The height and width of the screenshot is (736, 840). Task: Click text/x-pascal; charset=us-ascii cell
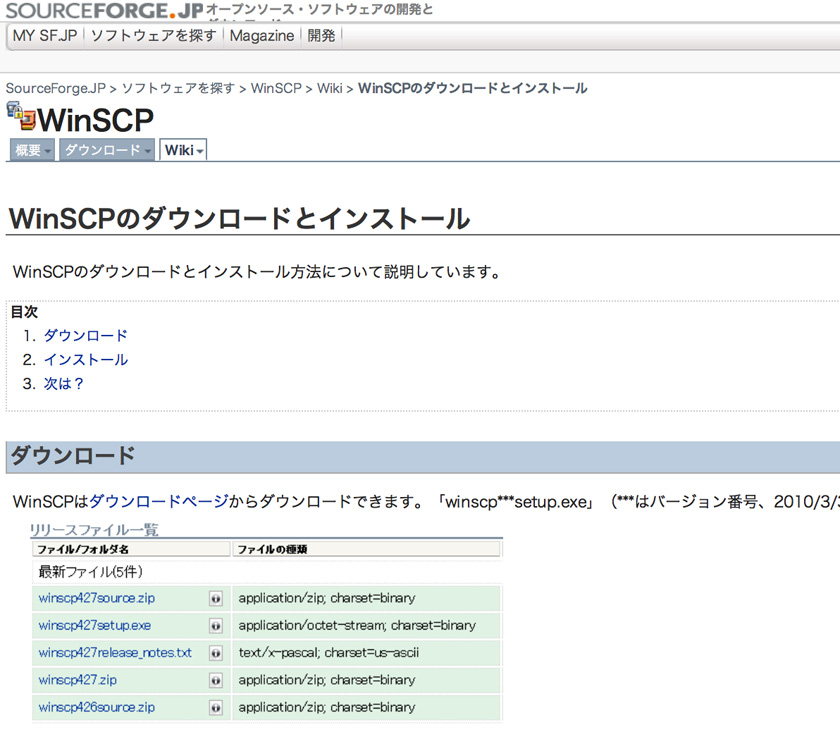point(366,653)
